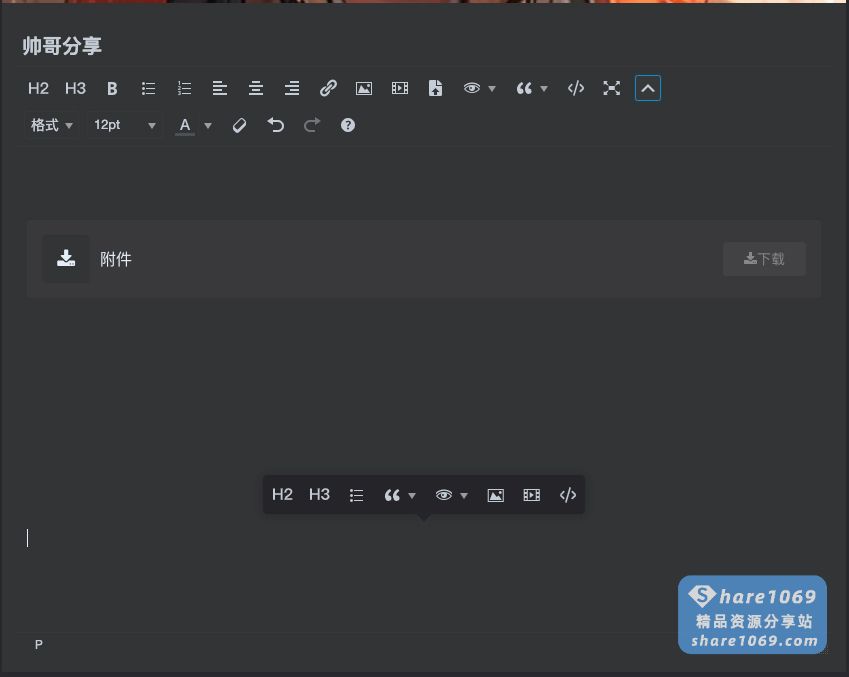Undo the last edit
This screenshot has height=677, width=849.
[x=276, y=125]
